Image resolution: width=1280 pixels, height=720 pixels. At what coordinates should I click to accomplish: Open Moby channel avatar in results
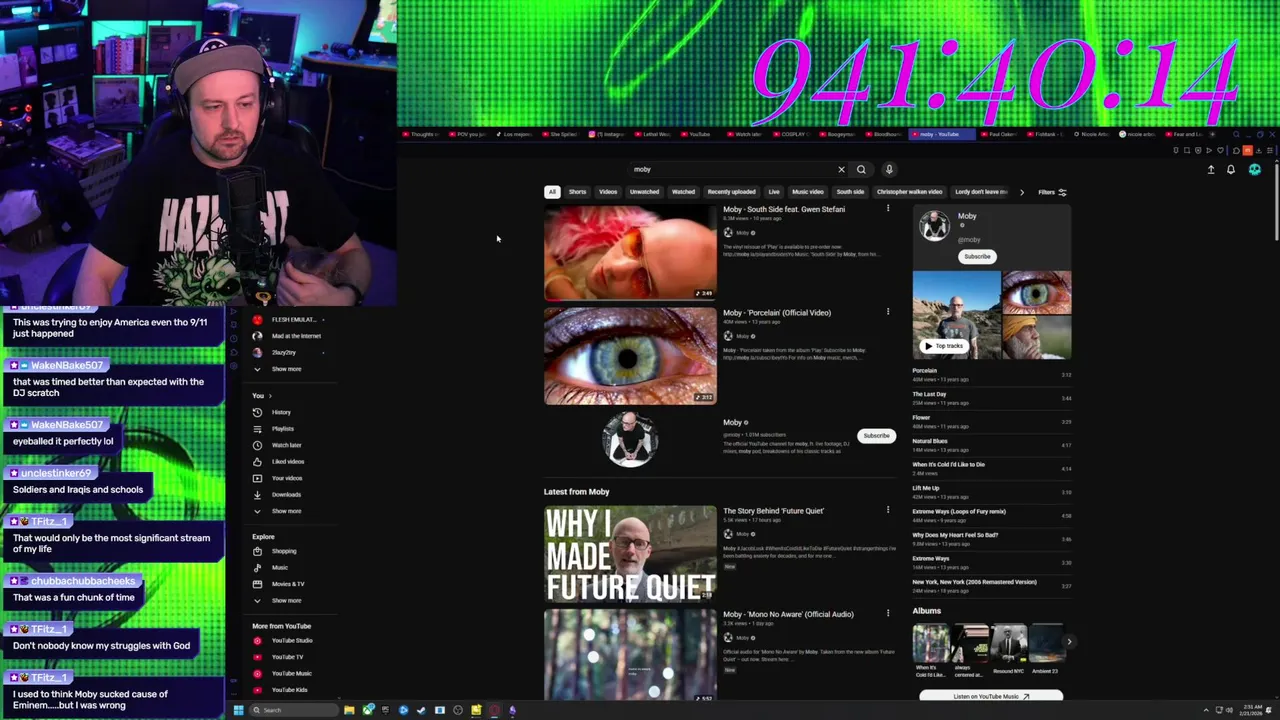tap(630, 438)
